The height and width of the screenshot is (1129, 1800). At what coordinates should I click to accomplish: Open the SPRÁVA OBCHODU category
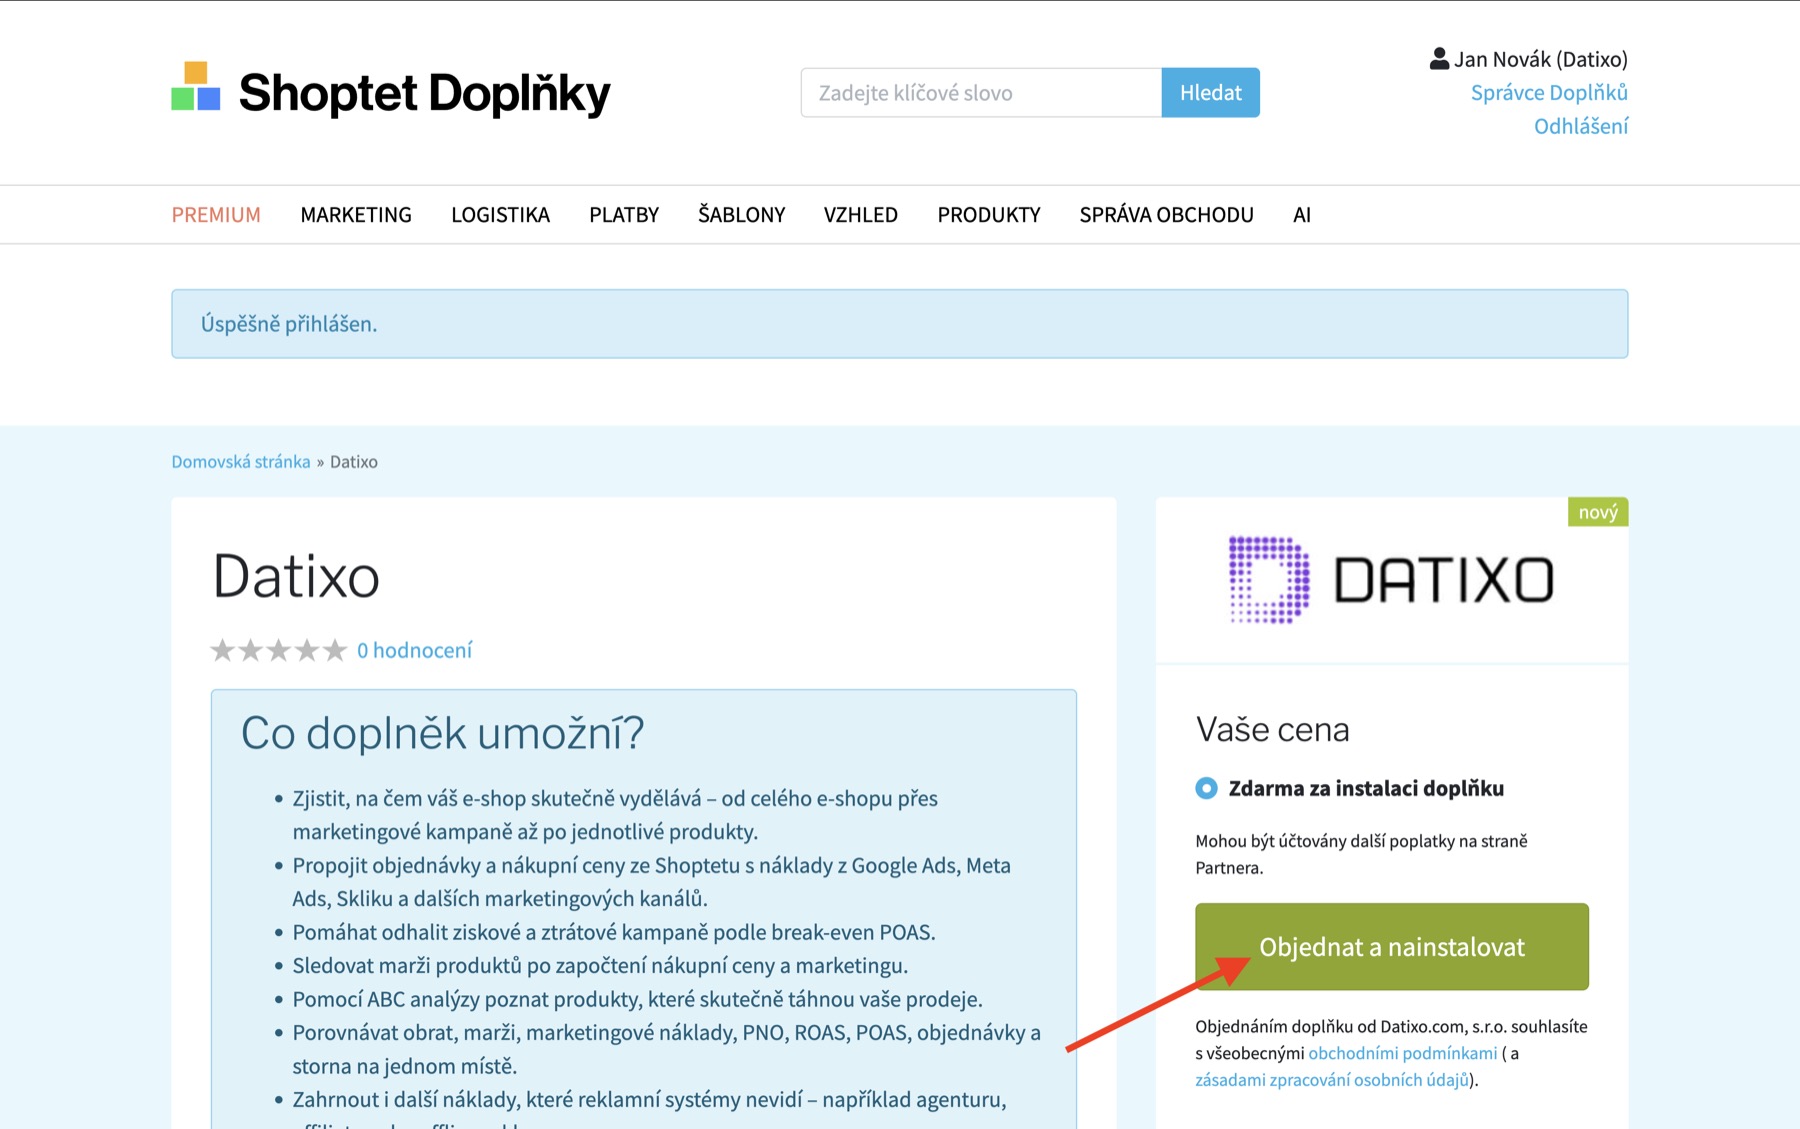(1166, 215)
